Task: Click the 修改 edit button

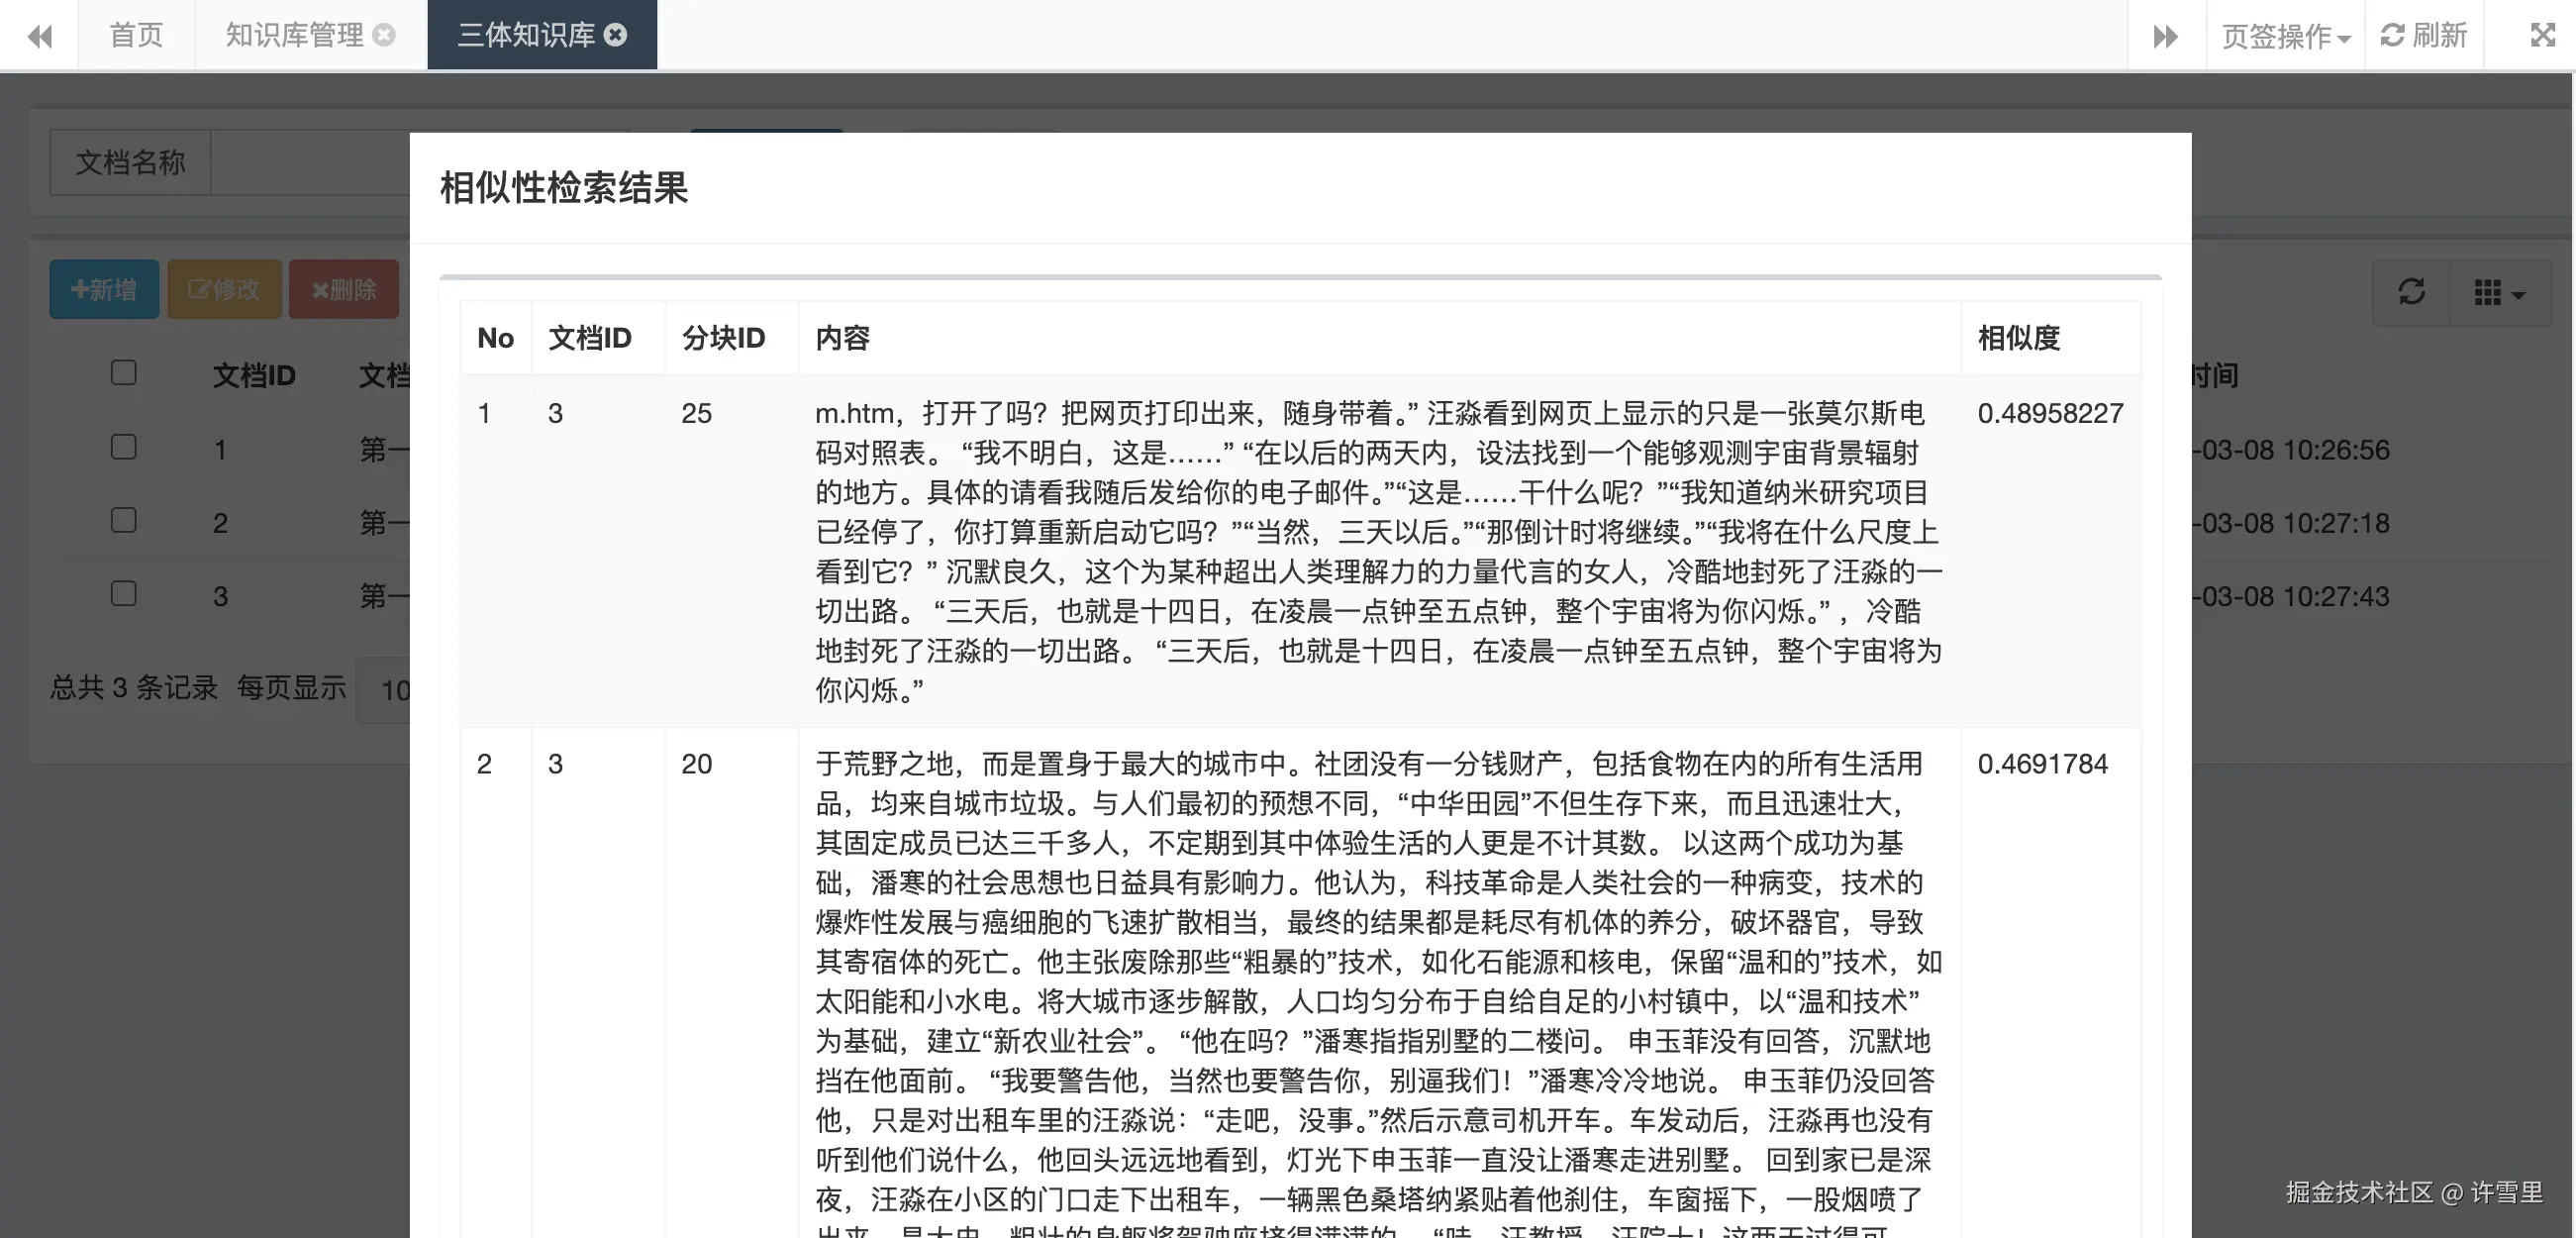Action: coord(224,290)
